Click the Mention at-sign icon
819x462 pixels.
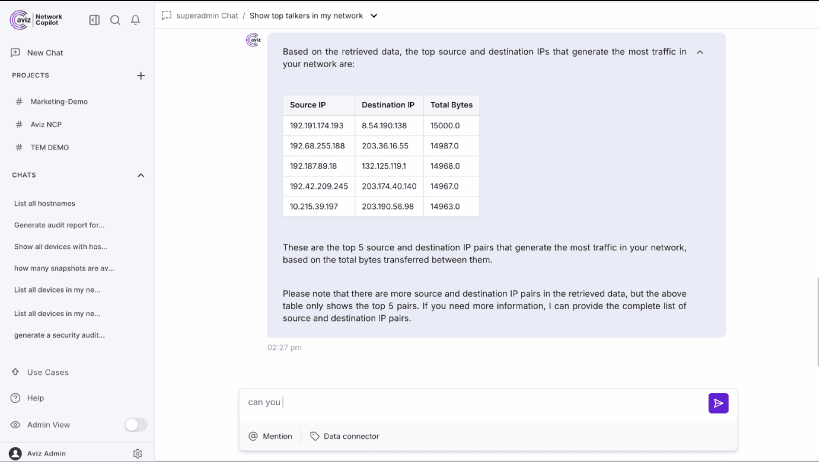click(253, 436)
